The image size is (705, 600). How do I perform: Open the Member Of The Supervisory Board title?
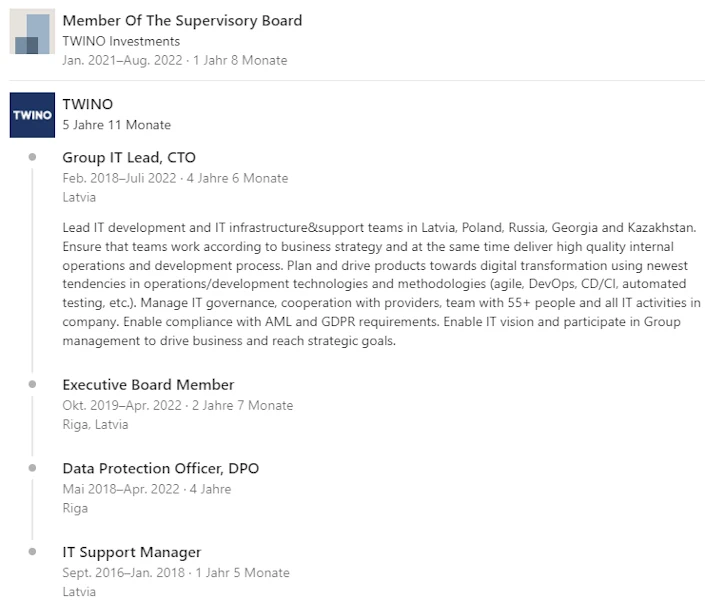pyautogui.click(x=182, y=20)
